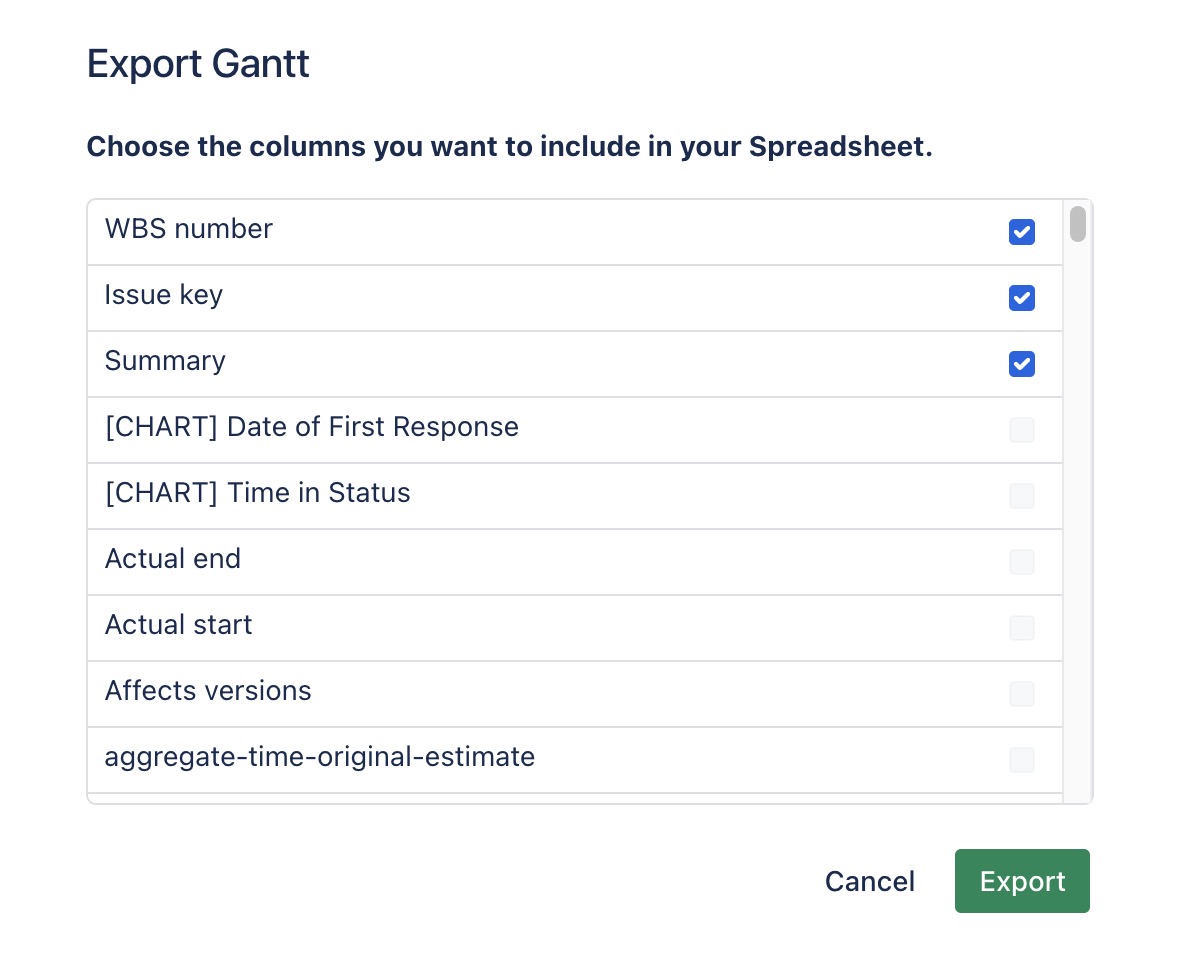
Task: Click the 'Affects versions' row label
Action: [208, 691]
